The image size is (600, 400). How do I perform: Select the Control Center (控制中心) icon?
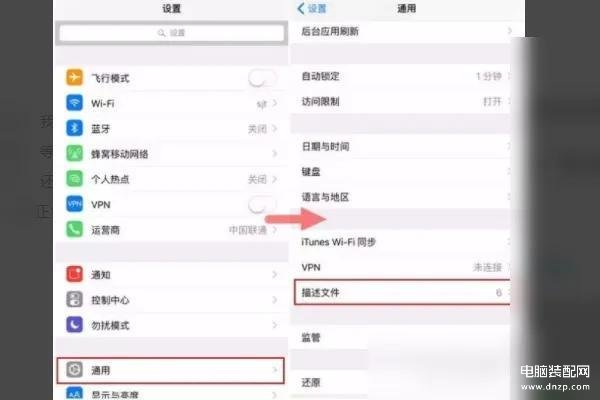(74, 299)
